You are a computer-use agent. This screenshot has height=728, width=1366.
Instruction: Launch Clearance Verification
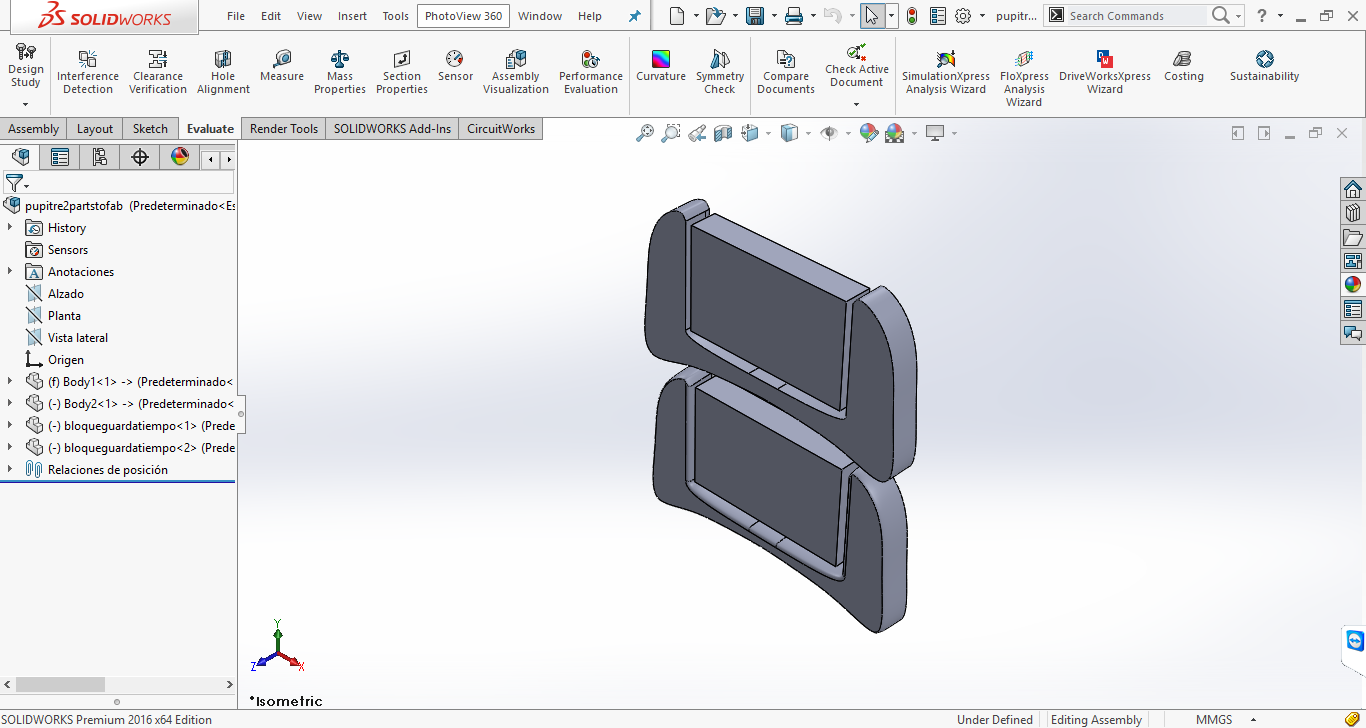pyautogui.click(x=158, y=72)
